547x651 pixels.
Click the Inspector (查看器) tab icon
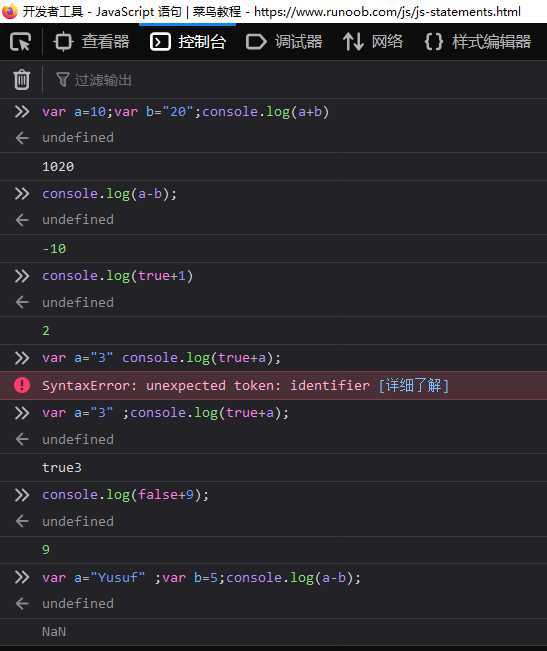63,42
